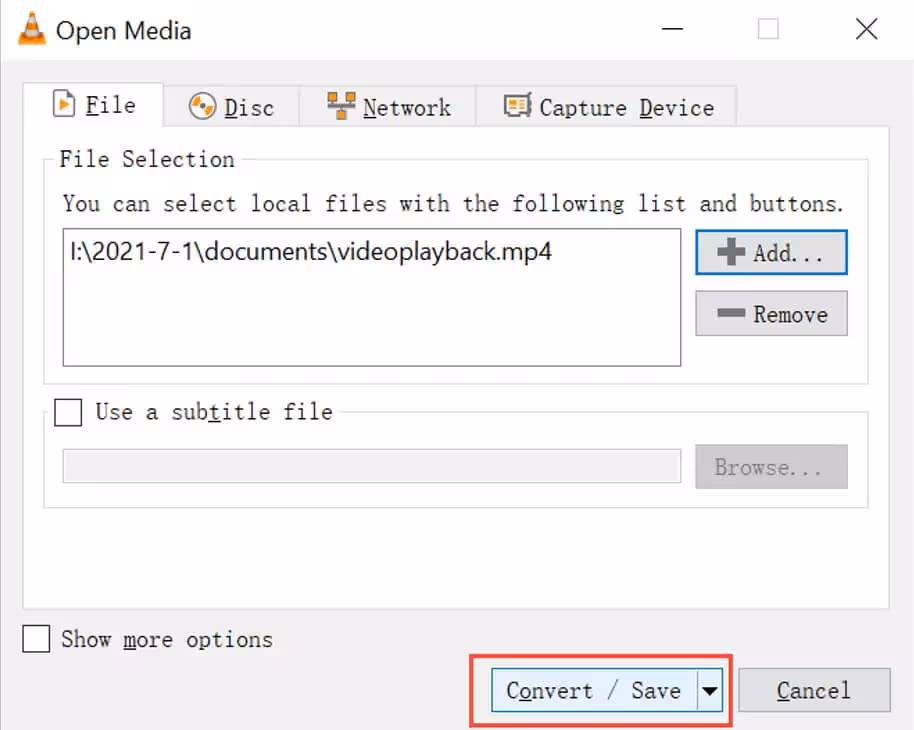Viewport: 914px width, 730px height.
Task: Close the Open Media dialog
Action: [x=866, y=30]
